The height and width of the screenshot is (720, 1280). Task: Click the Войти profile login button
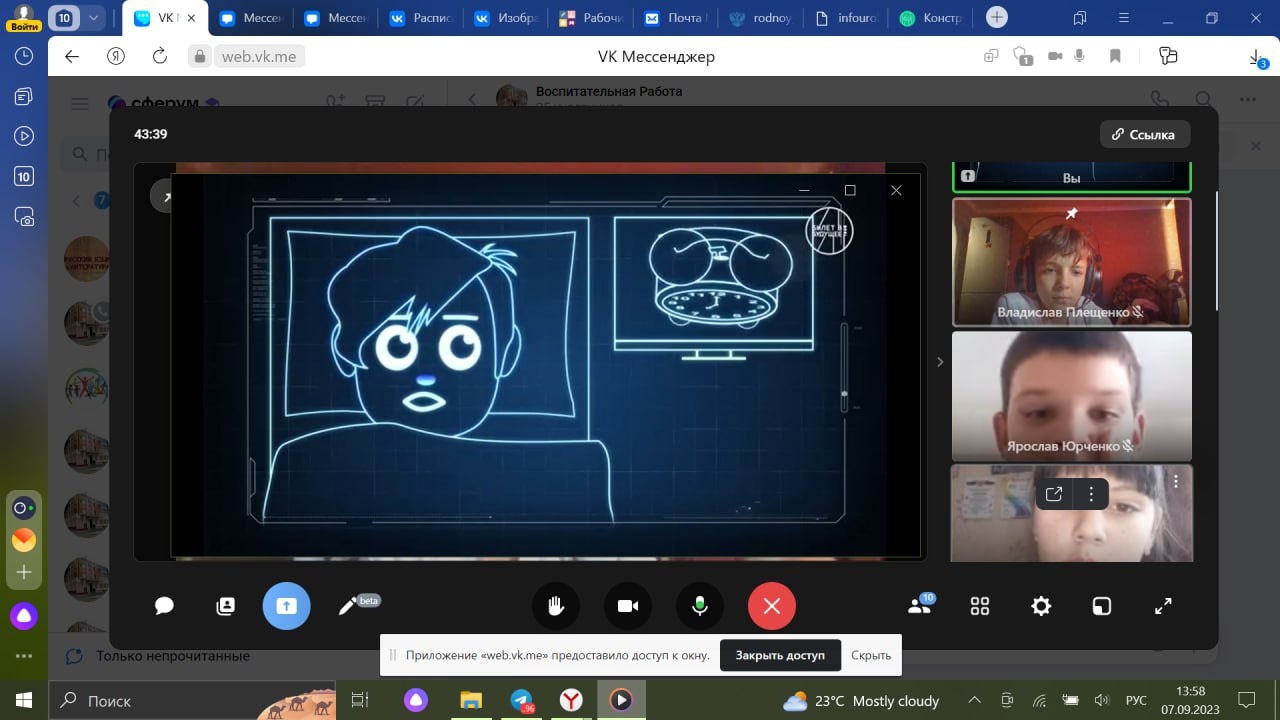(x=23, y=17)
